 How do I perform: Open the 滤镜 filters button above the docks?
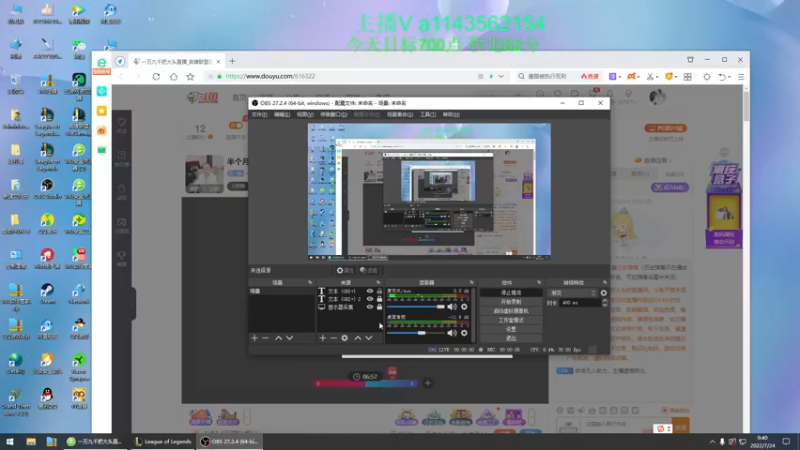(x=368, y=270)
